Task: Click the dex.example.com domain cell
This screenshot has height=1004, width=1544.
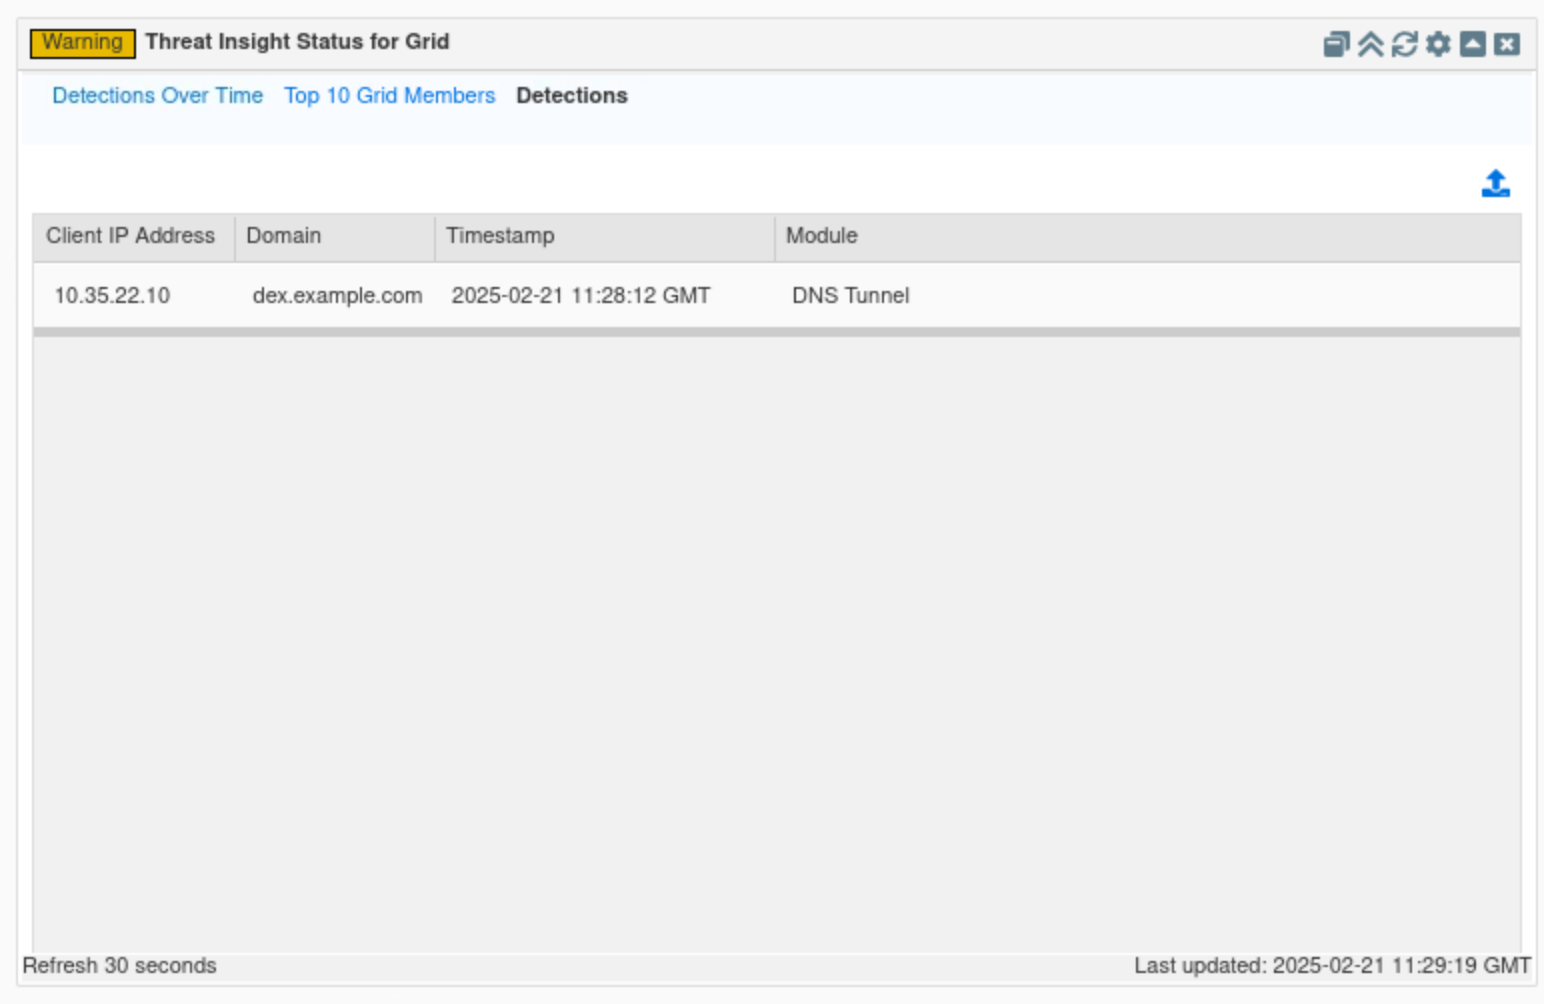Action: [337, 296]
